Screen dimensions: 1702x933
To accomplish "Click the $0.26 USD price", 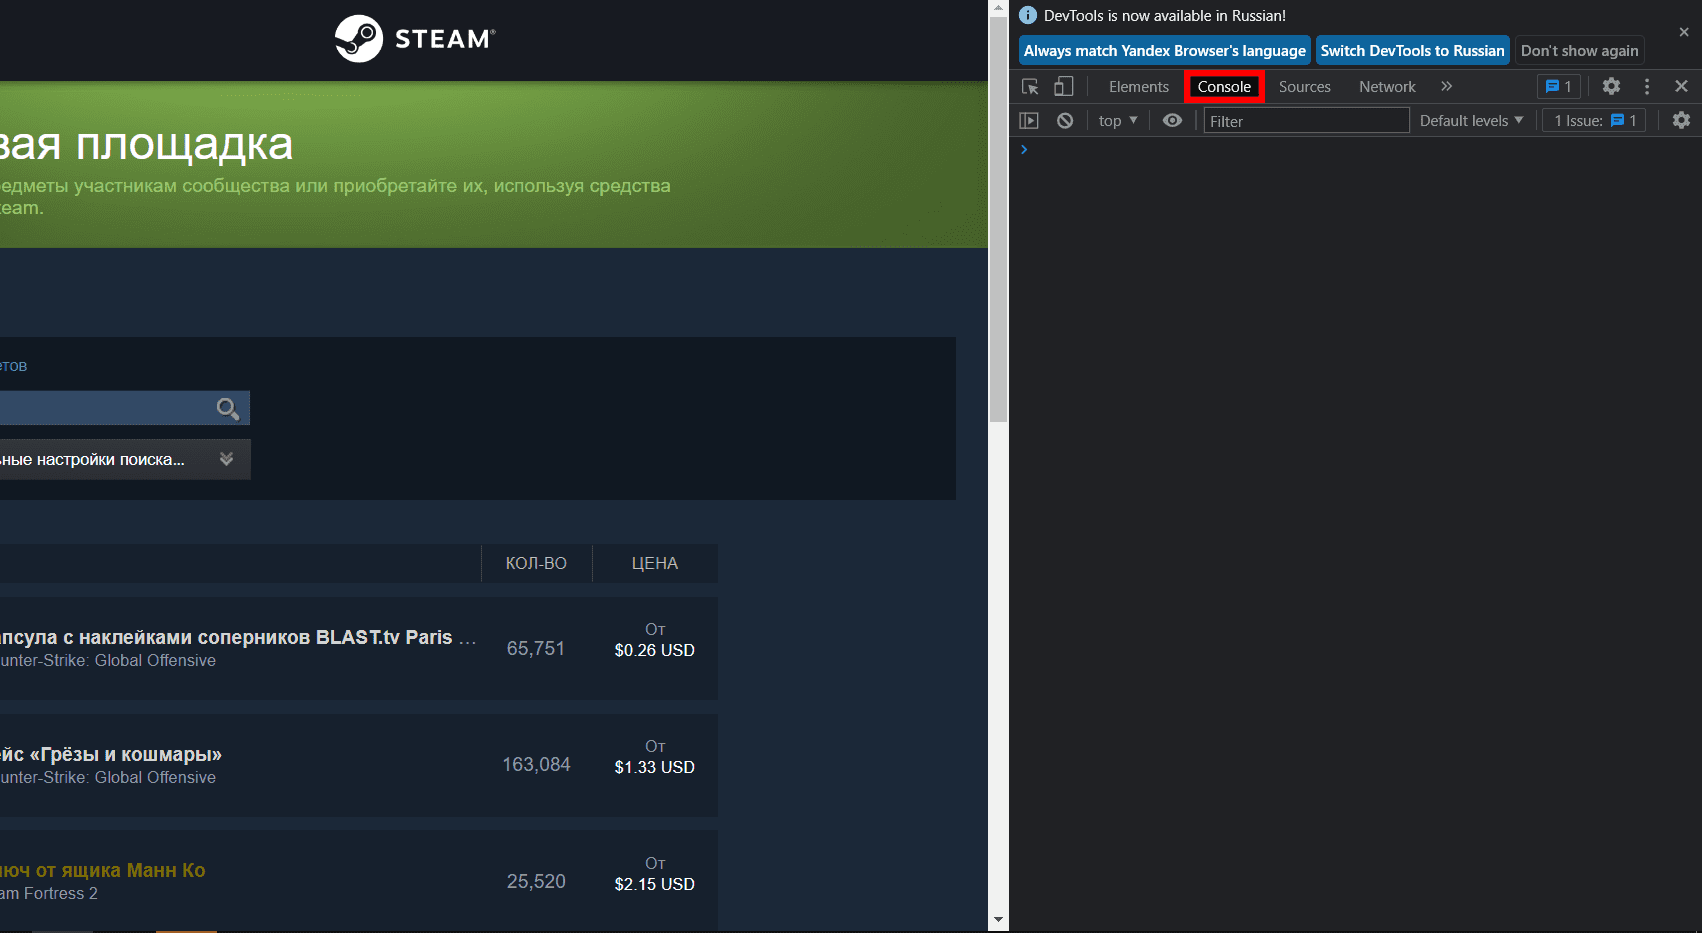I will (x=655, y=650).
